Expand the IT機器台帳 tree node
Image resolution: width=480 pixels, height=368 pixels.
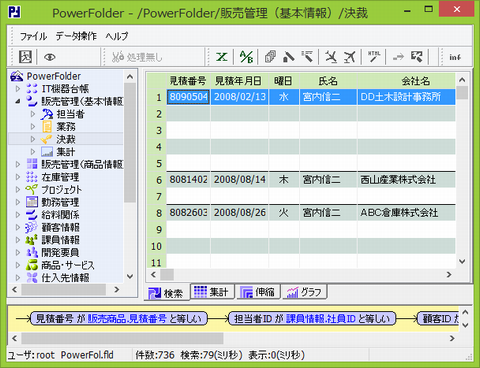point(18,89)
